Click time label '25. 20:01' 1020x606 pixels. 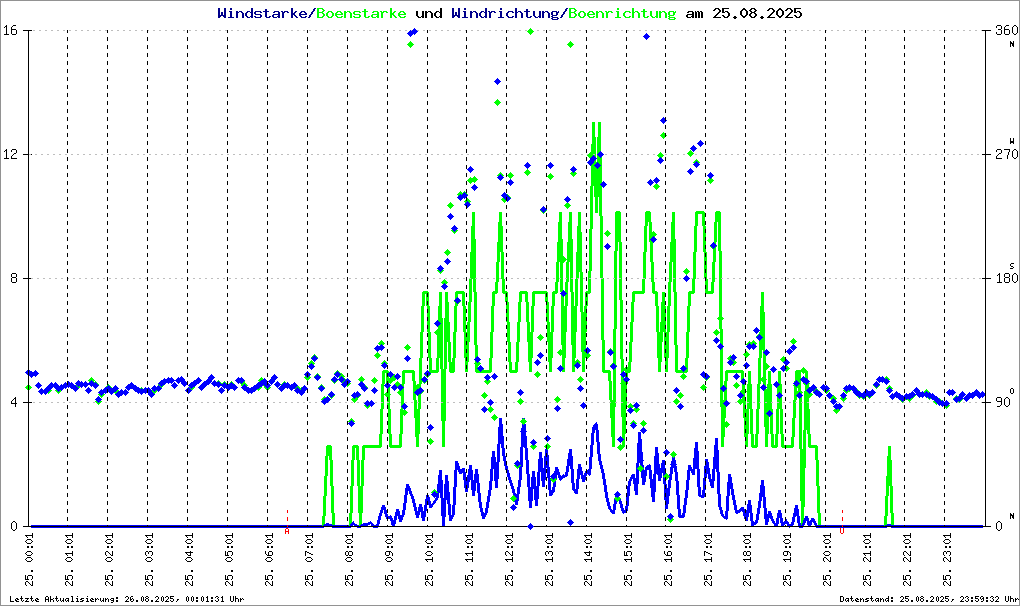(x=827, y=560)
